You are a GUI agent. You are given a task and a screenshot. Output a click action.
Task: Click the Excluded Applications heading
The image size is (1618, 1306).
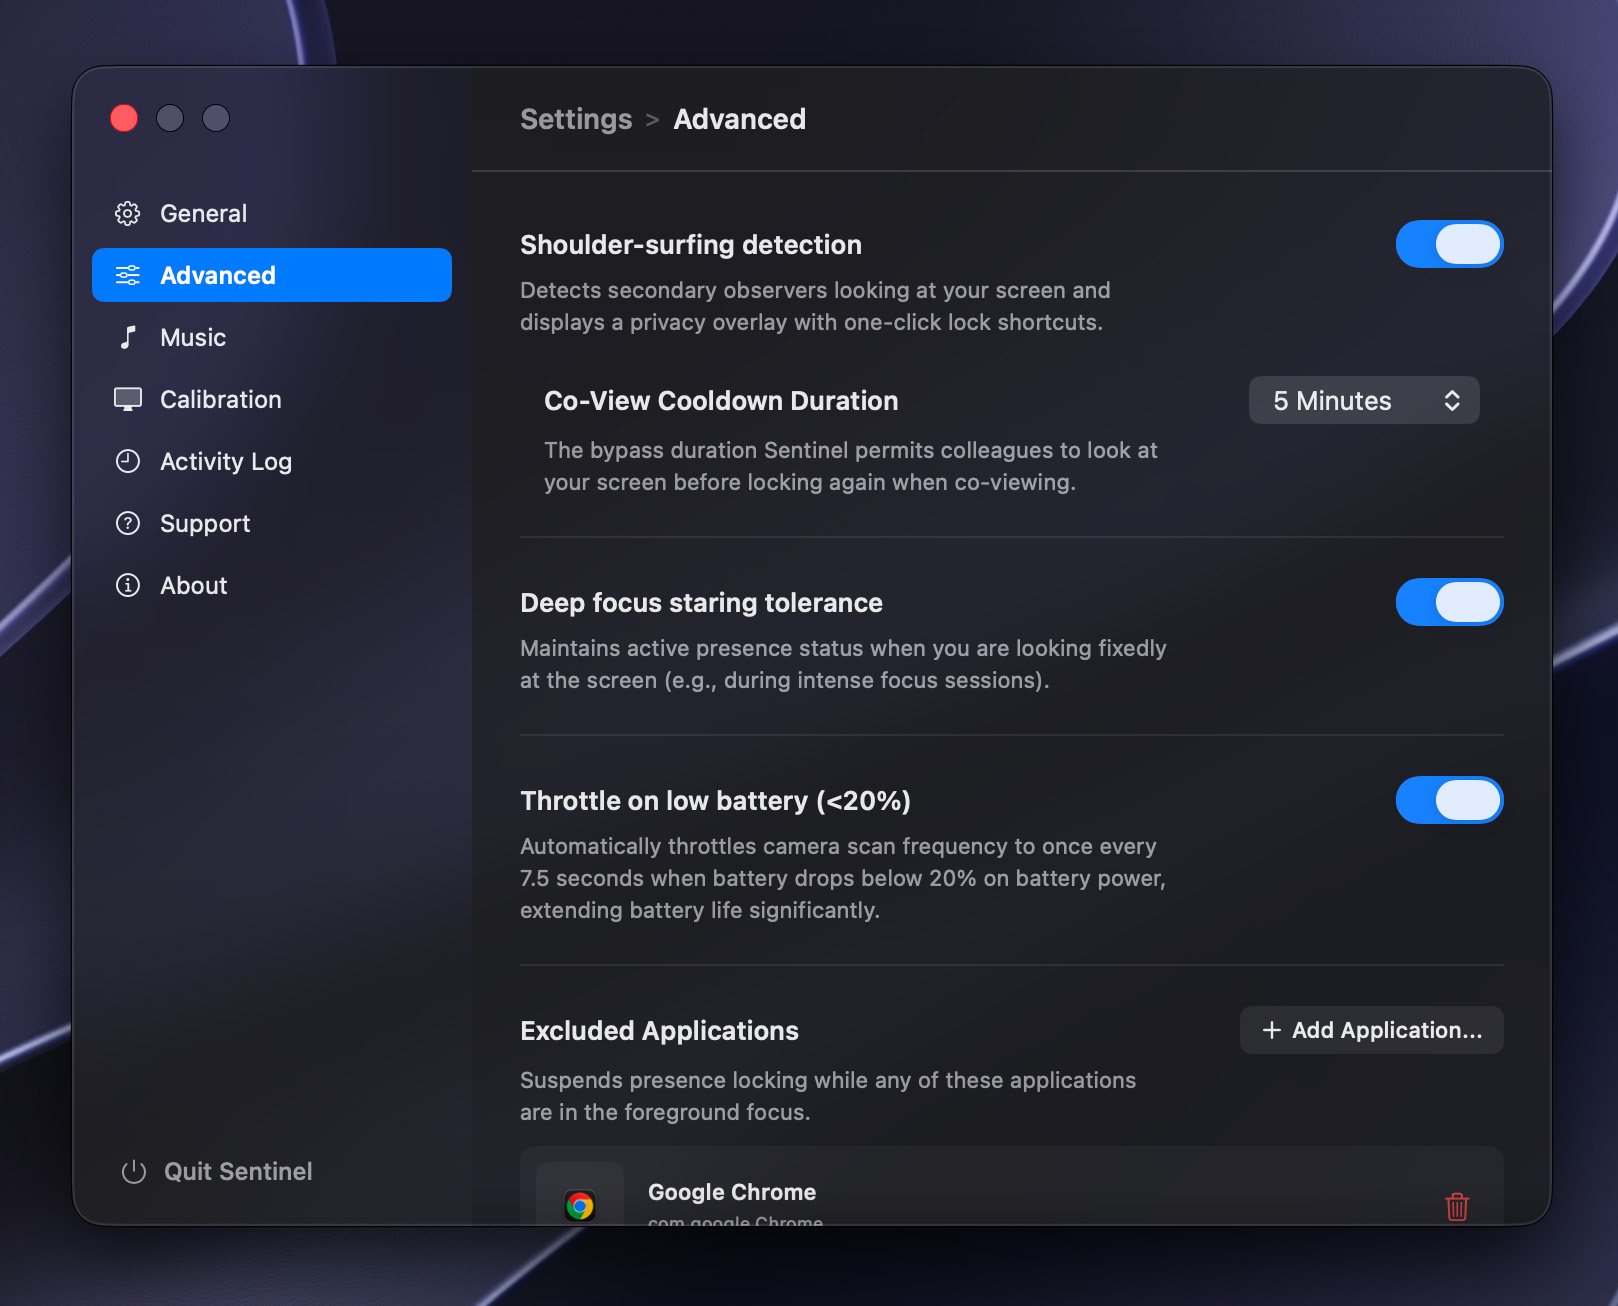coord(659,1031)
